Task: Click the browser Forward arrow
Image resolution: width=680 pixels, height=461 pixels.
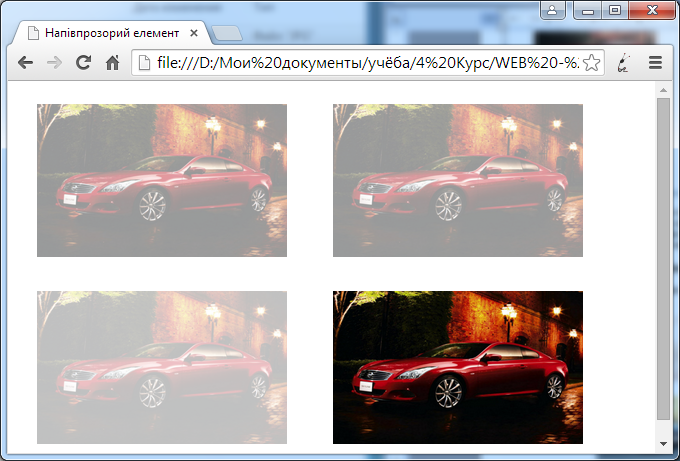Action: click(54, 62)
